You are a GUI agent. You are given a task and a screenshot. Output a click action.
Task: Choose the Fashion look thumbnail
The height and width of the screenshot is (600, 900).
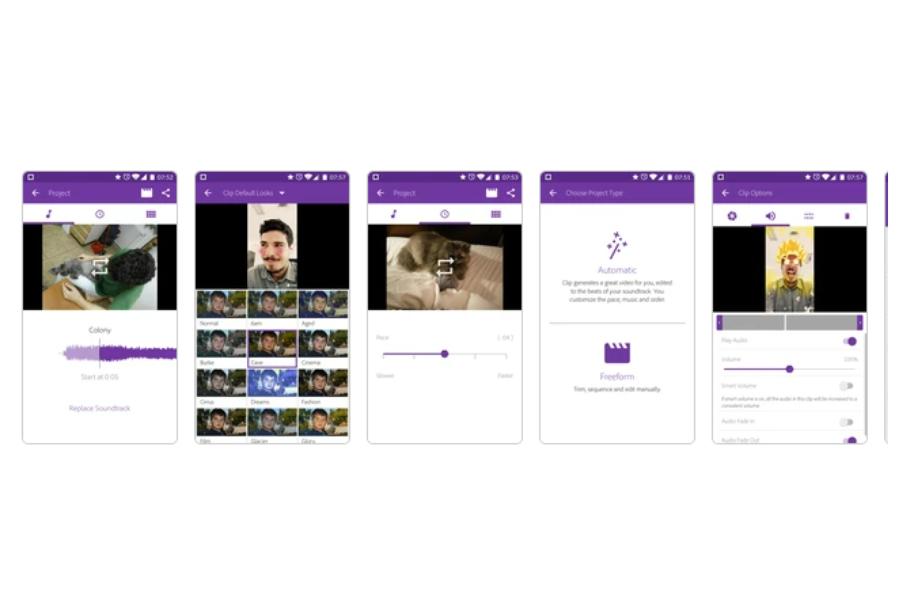(x=323, y=383)
